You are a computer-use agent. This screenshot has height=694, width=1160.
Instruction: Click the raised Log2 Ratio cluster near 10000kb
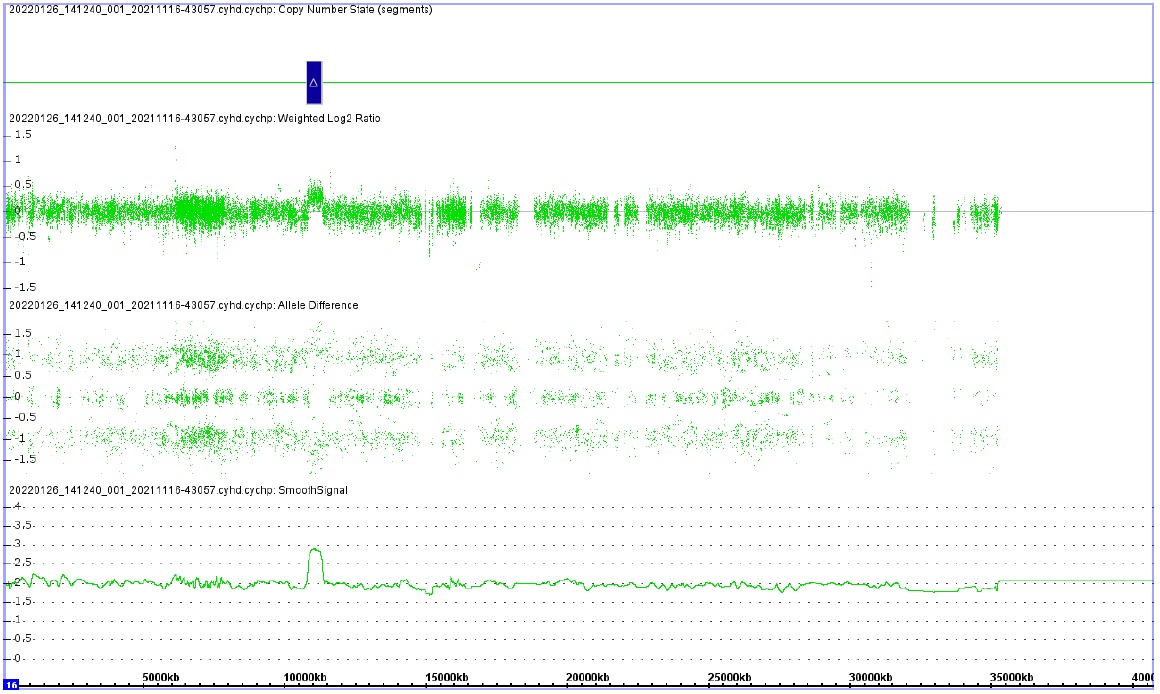point(315,194)
